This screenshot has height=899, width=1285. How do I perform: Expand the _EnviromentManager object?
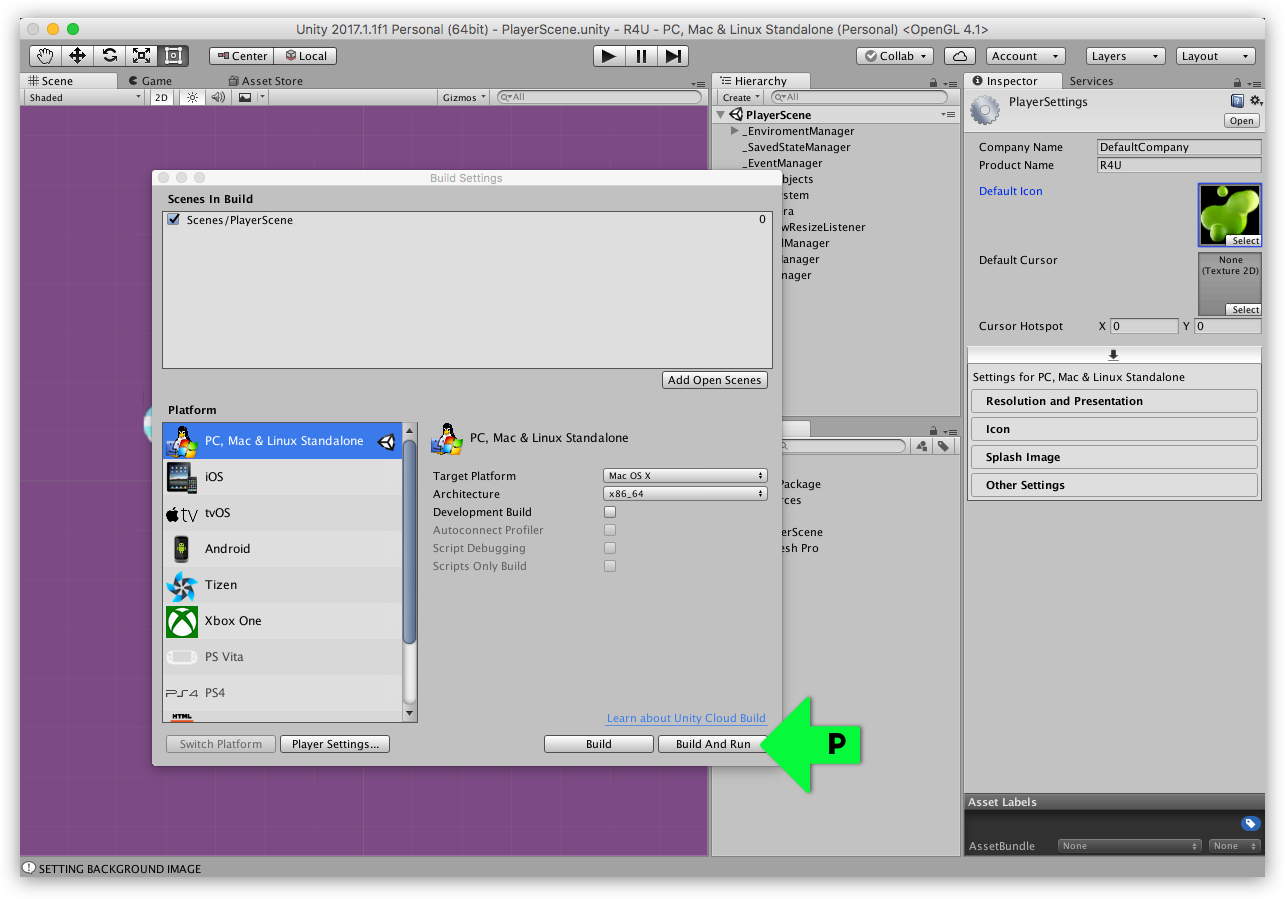736,131
